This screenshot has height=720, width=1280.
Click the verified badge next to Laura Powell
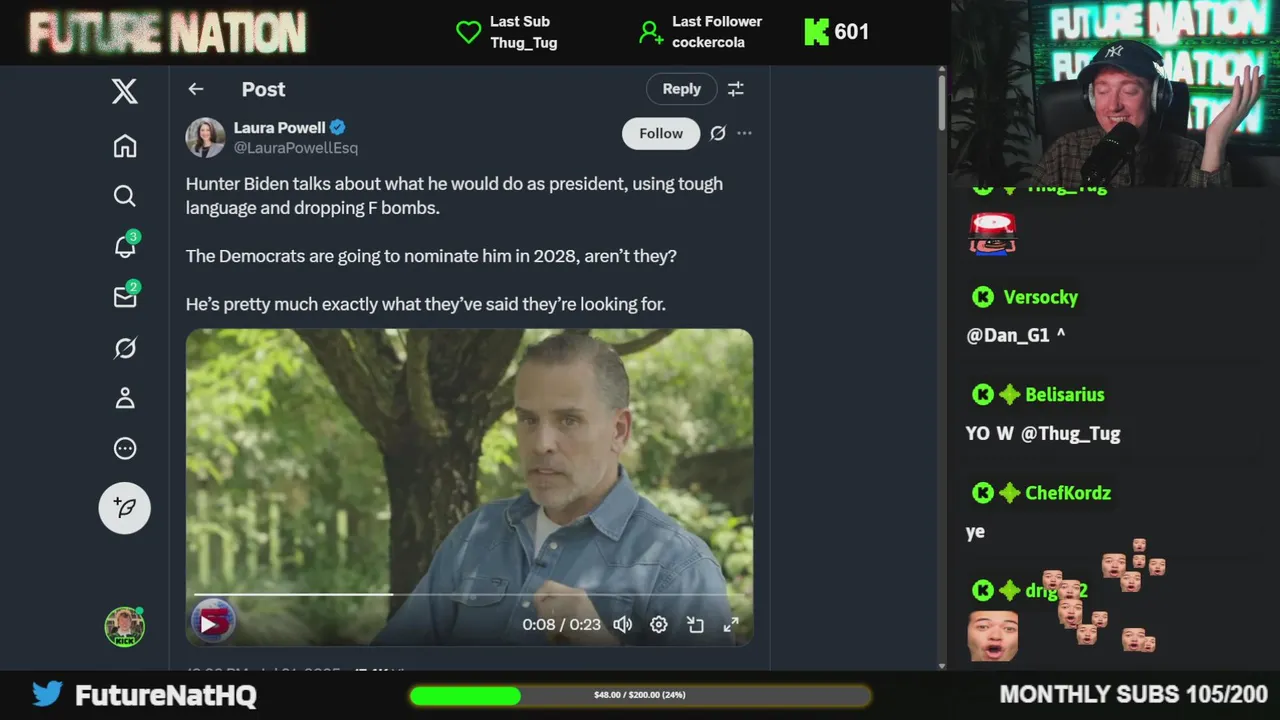[x=338, y=128]
